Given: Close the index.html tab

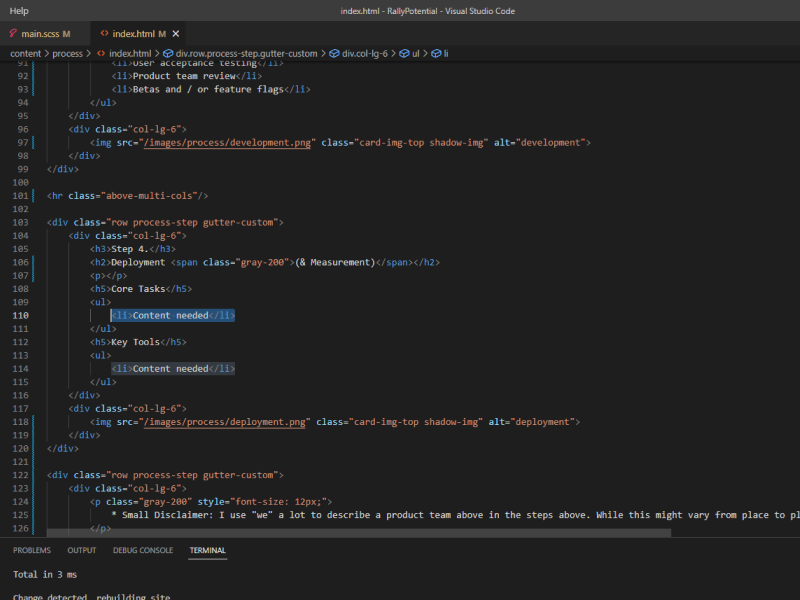Looking at the screenshot, I should click(x=176, y=34).
